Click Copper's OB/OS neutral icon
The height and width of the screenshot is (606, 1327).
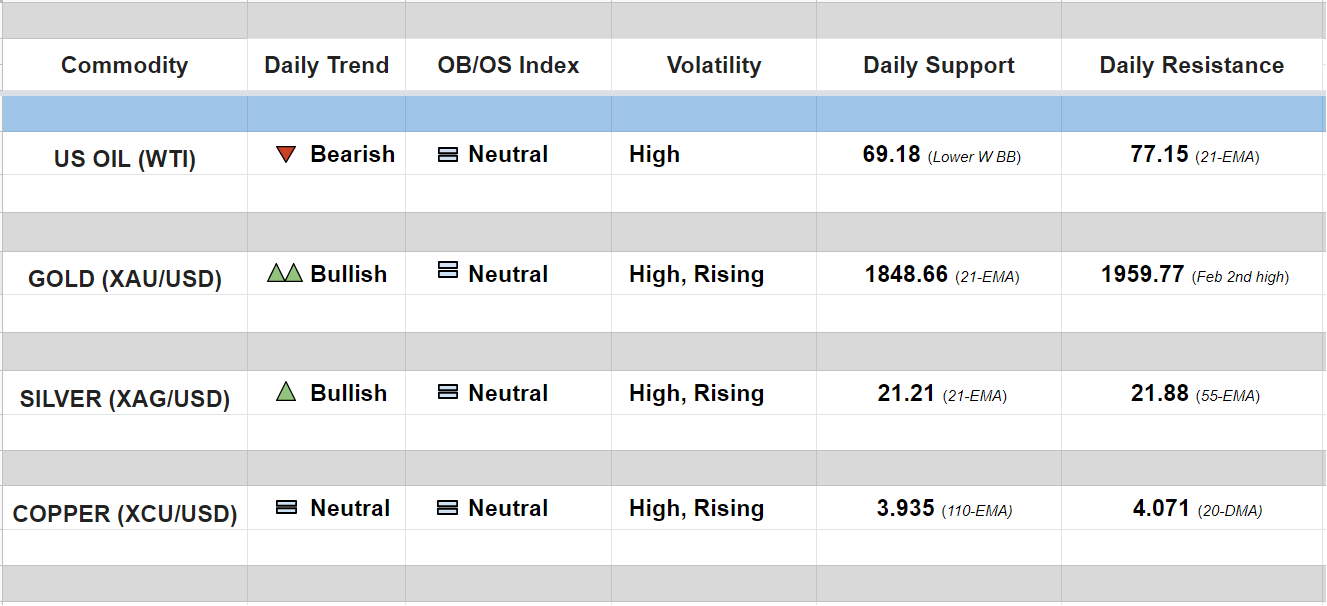(448, 508)
